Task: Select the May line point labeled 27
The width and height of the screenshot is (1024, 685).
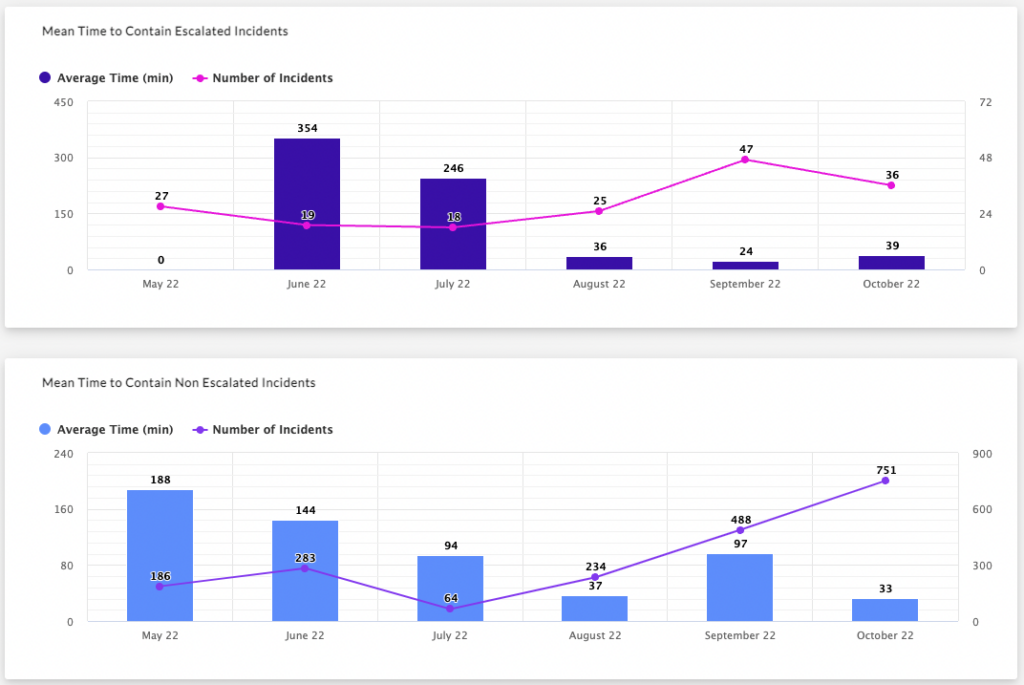Action: (x=160, y=206)
